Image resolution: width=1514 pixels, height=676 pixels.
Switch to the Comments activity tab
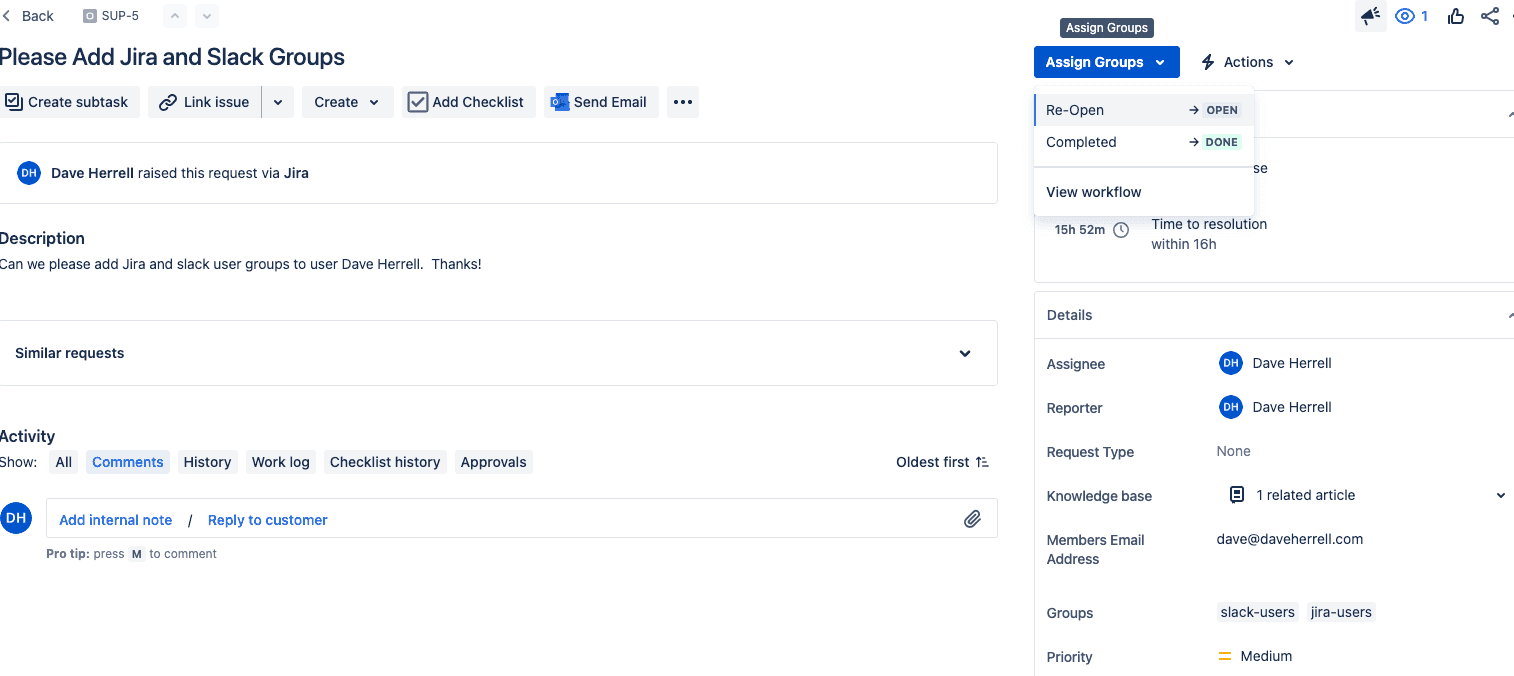tap(128, 462)
